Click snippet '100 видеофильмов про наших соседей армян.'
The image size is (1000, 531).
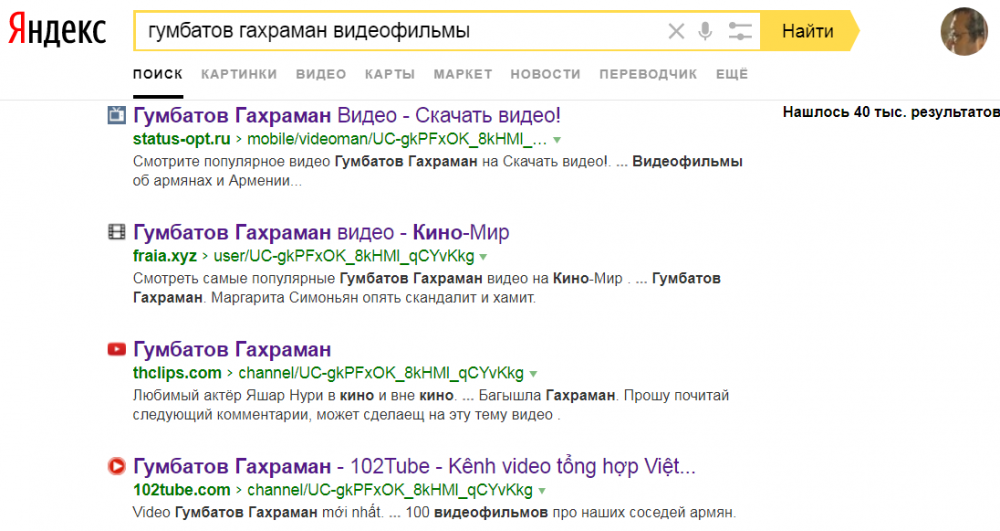571,513
